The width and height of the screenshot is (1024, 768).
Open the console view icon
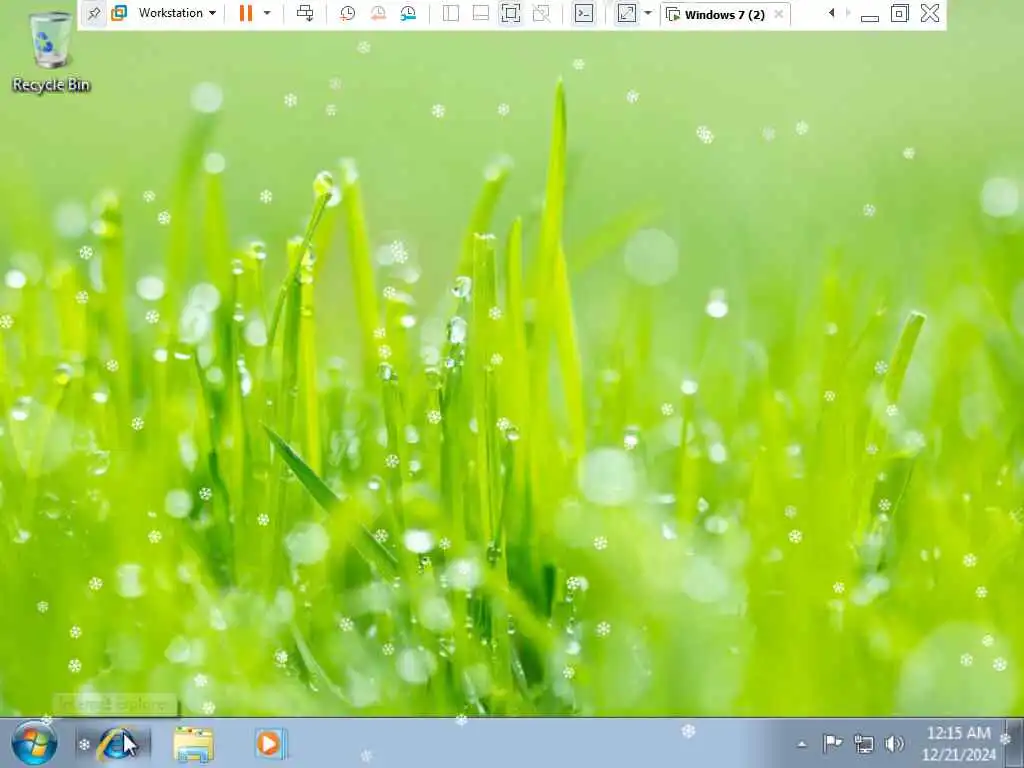pyautogui.click(x=584, y=13)
